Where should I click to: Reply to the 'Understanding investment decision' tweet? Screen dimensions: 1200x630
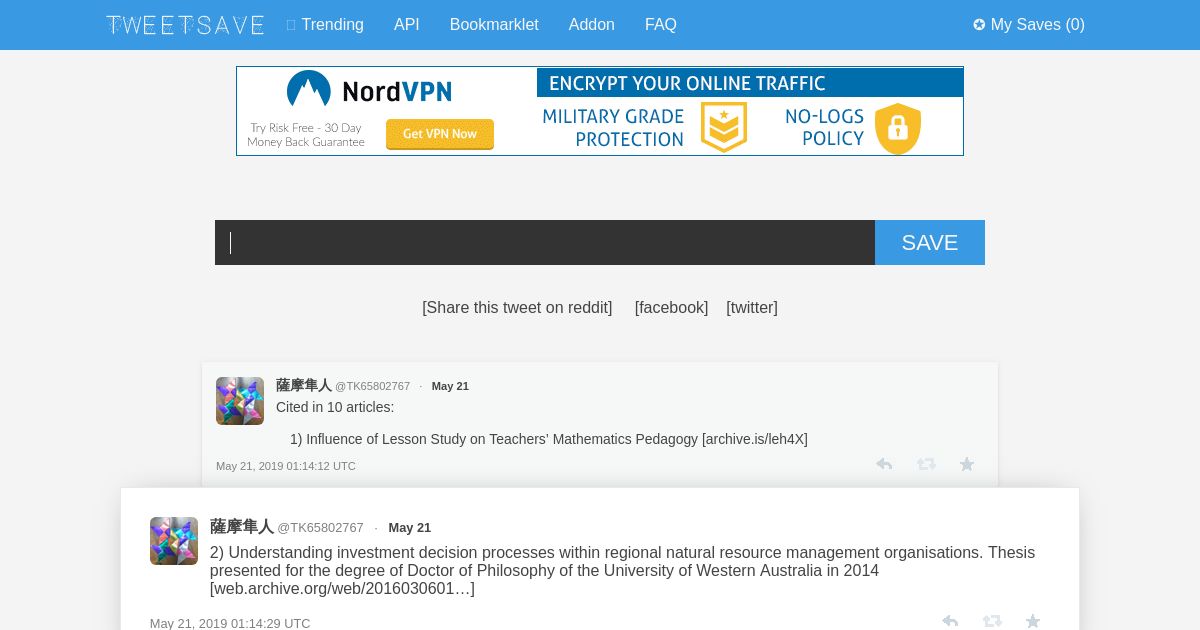pyautogui.click(x=950, y=621)
